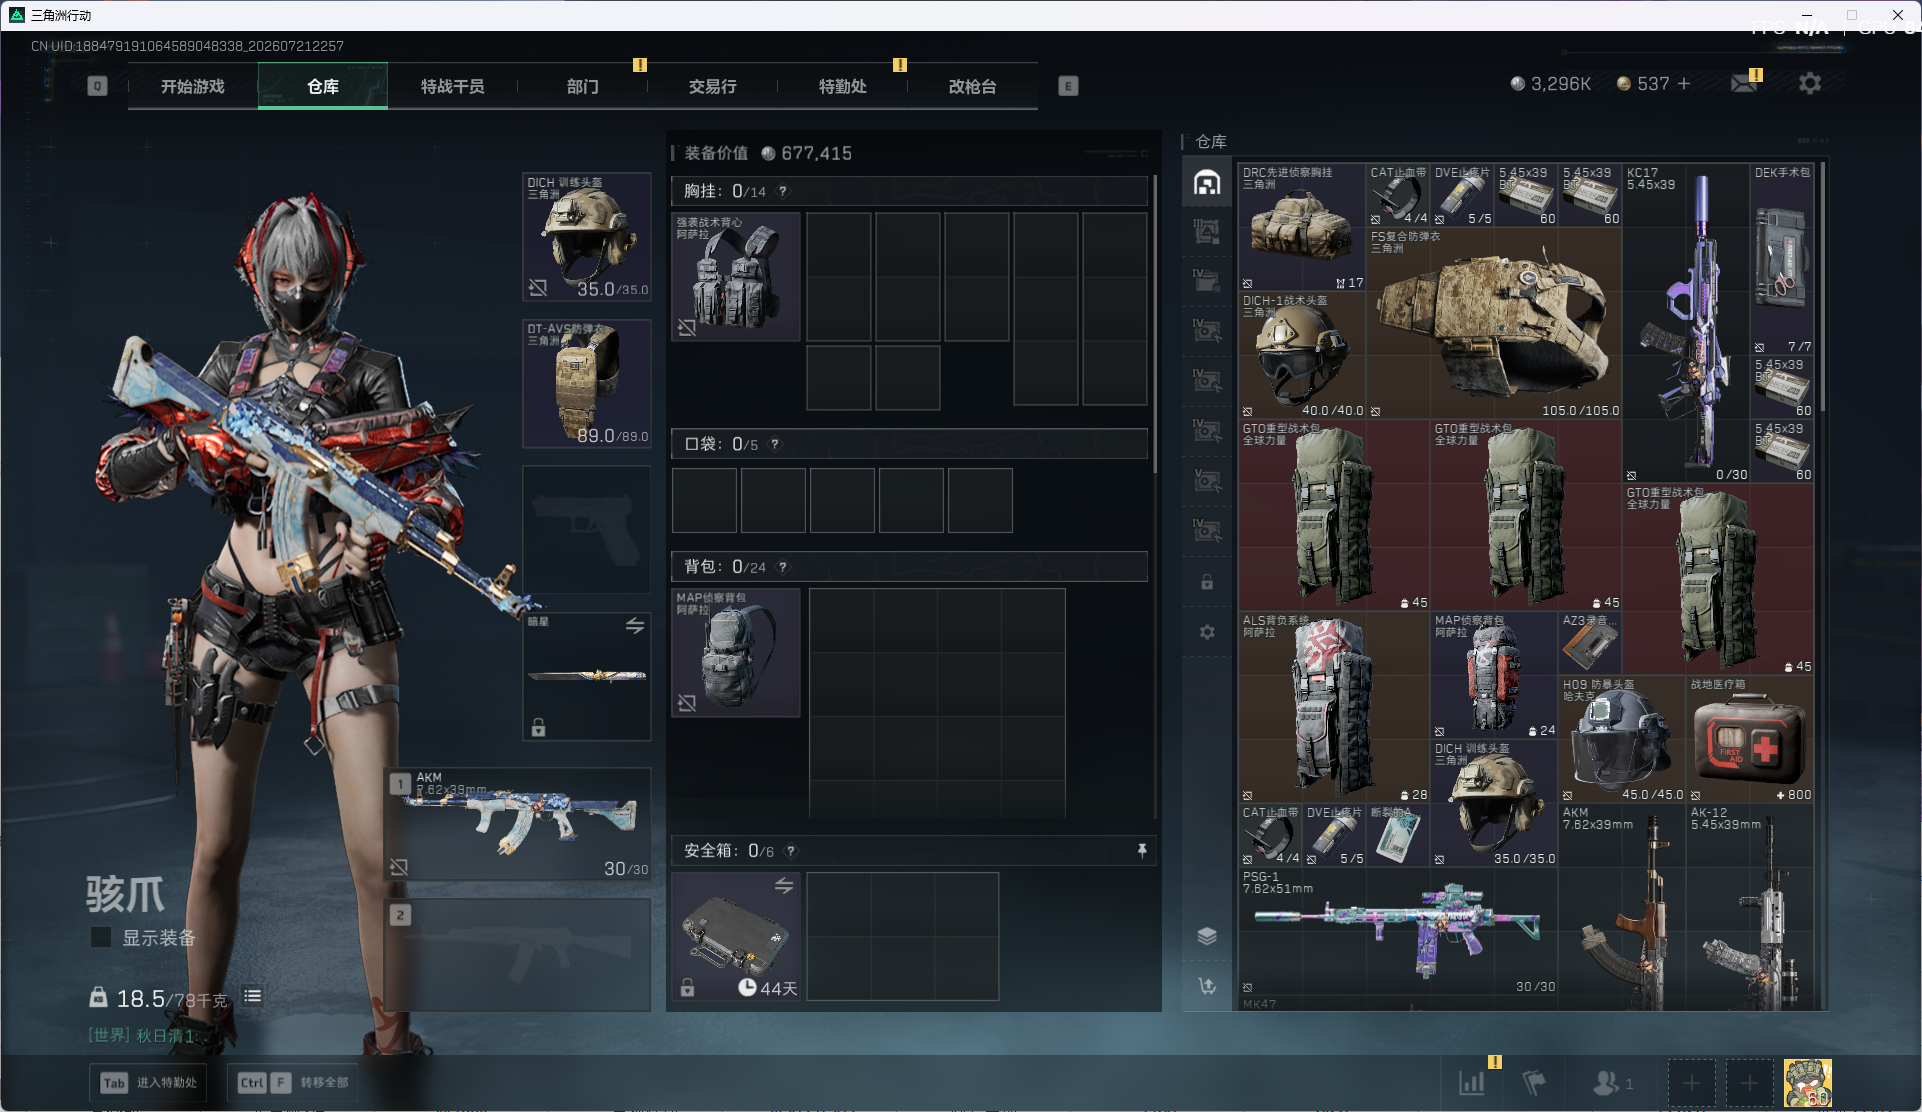Switch to the 仓库 tab
1922x1112 pixels.
coord(323,87)
